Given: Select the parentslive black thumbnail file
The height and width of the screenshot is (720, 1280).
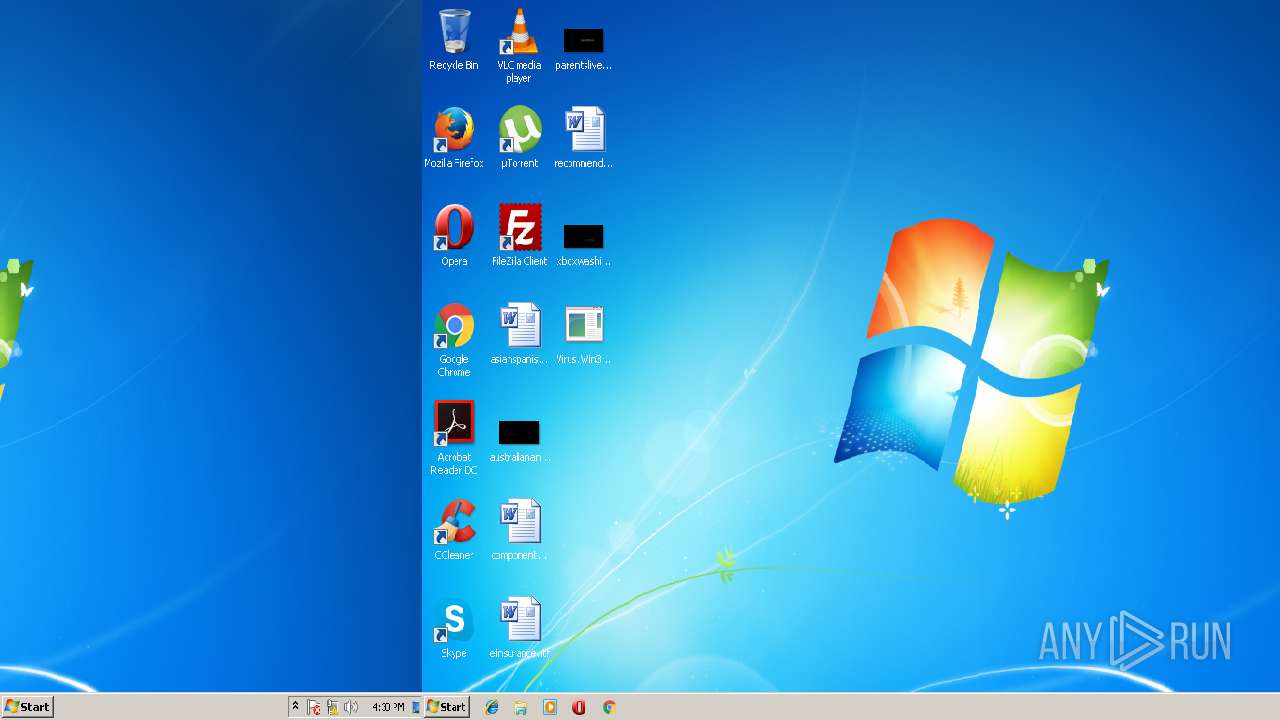Looking at the screenshot, I should tap(584, 48).
